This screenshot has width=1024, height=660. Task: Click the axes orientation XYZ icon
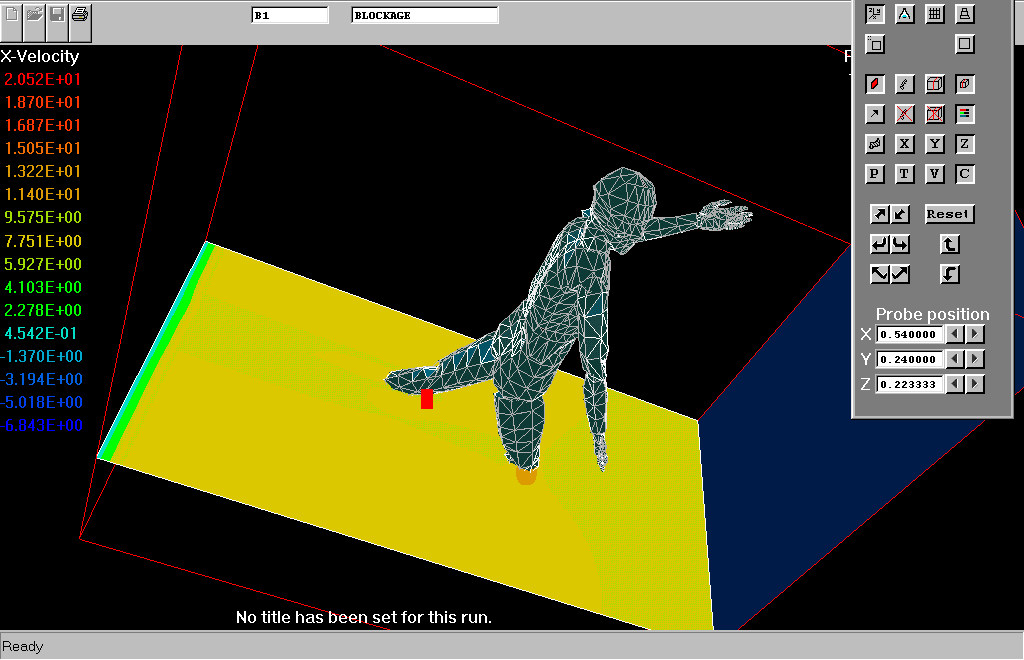[x=875, y=14]
